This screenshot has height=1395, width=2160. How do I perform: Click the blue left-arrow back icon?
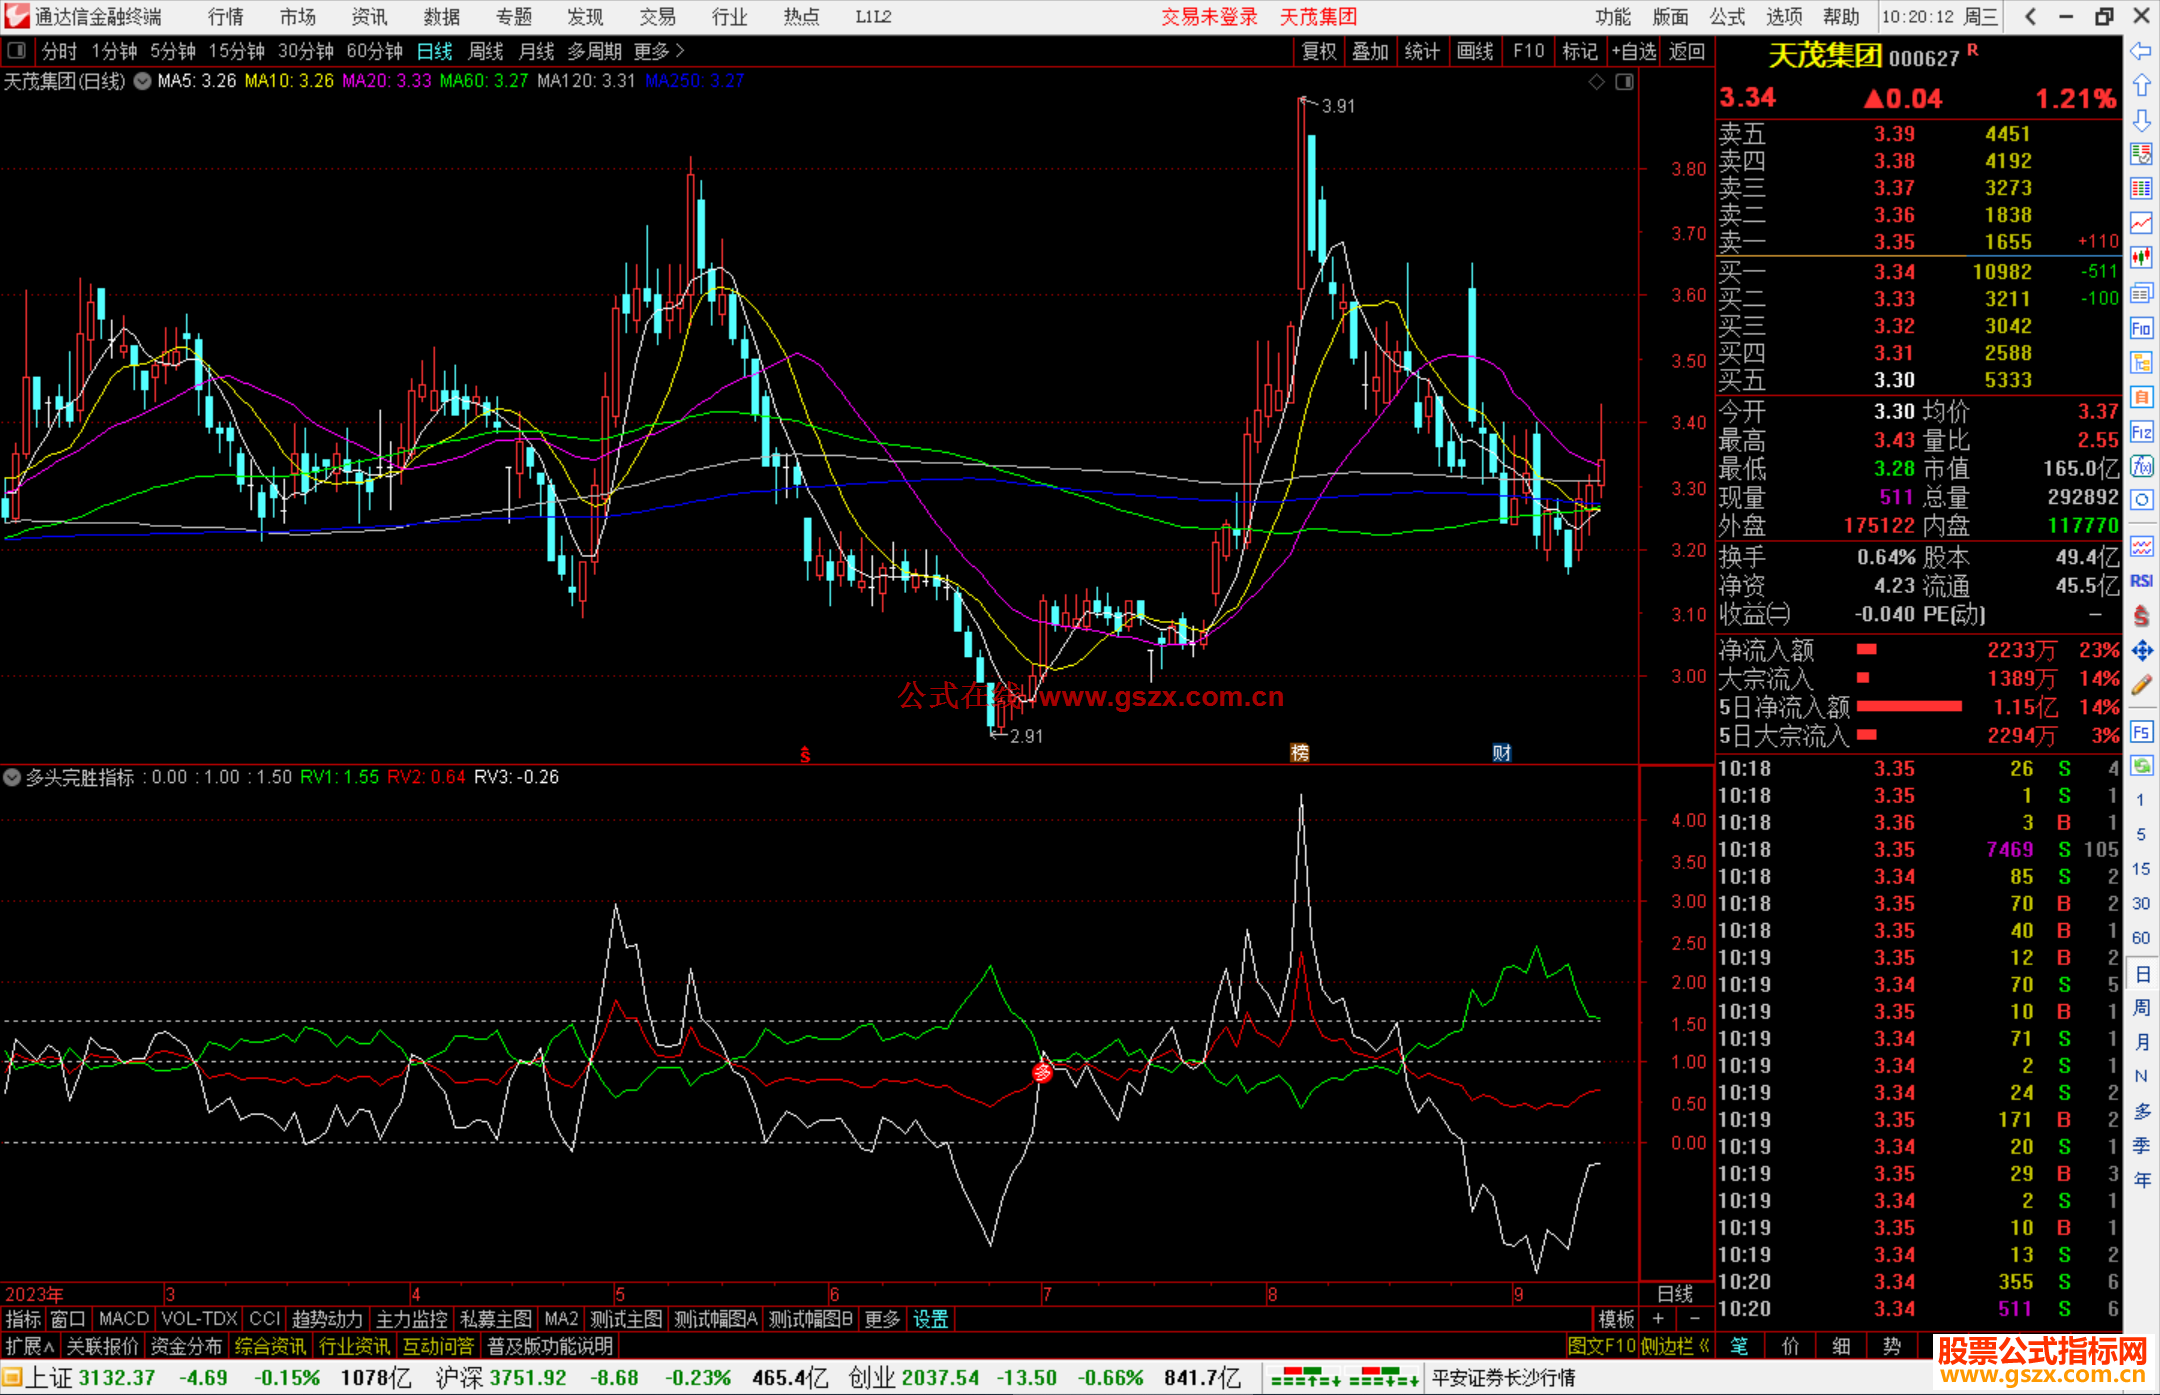2141,51
